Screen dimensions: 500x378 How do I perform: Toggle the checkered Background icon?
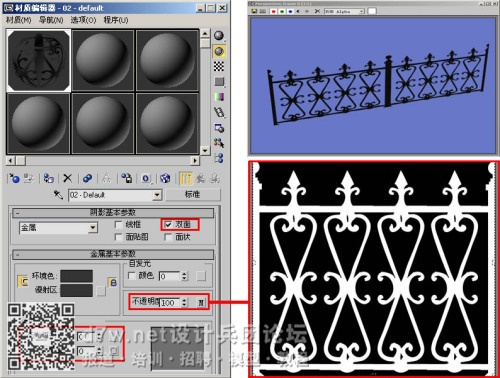219,66
